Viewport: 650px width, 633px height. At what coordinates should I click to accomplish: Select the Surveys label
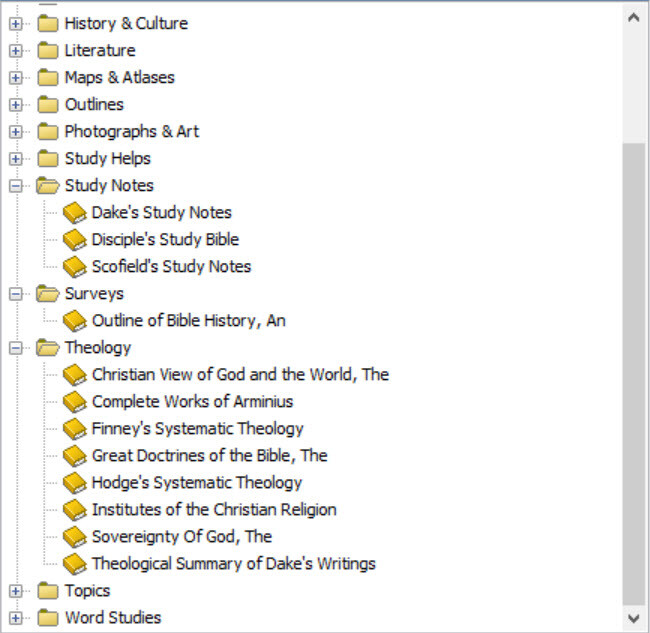tap(94, 294)
